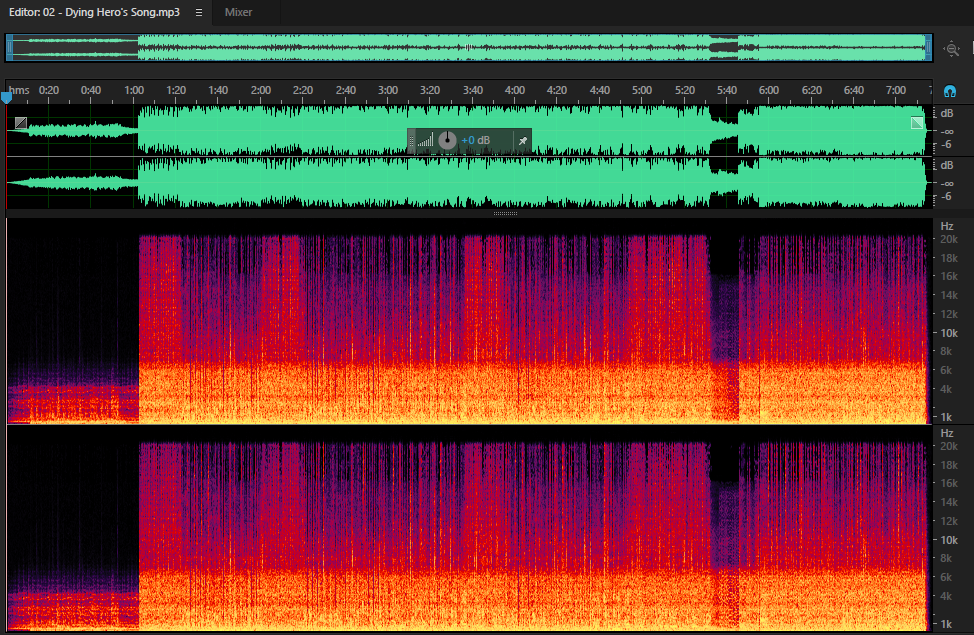
Task: Click the fade out handle on waveform
Action: pos(917,122)
